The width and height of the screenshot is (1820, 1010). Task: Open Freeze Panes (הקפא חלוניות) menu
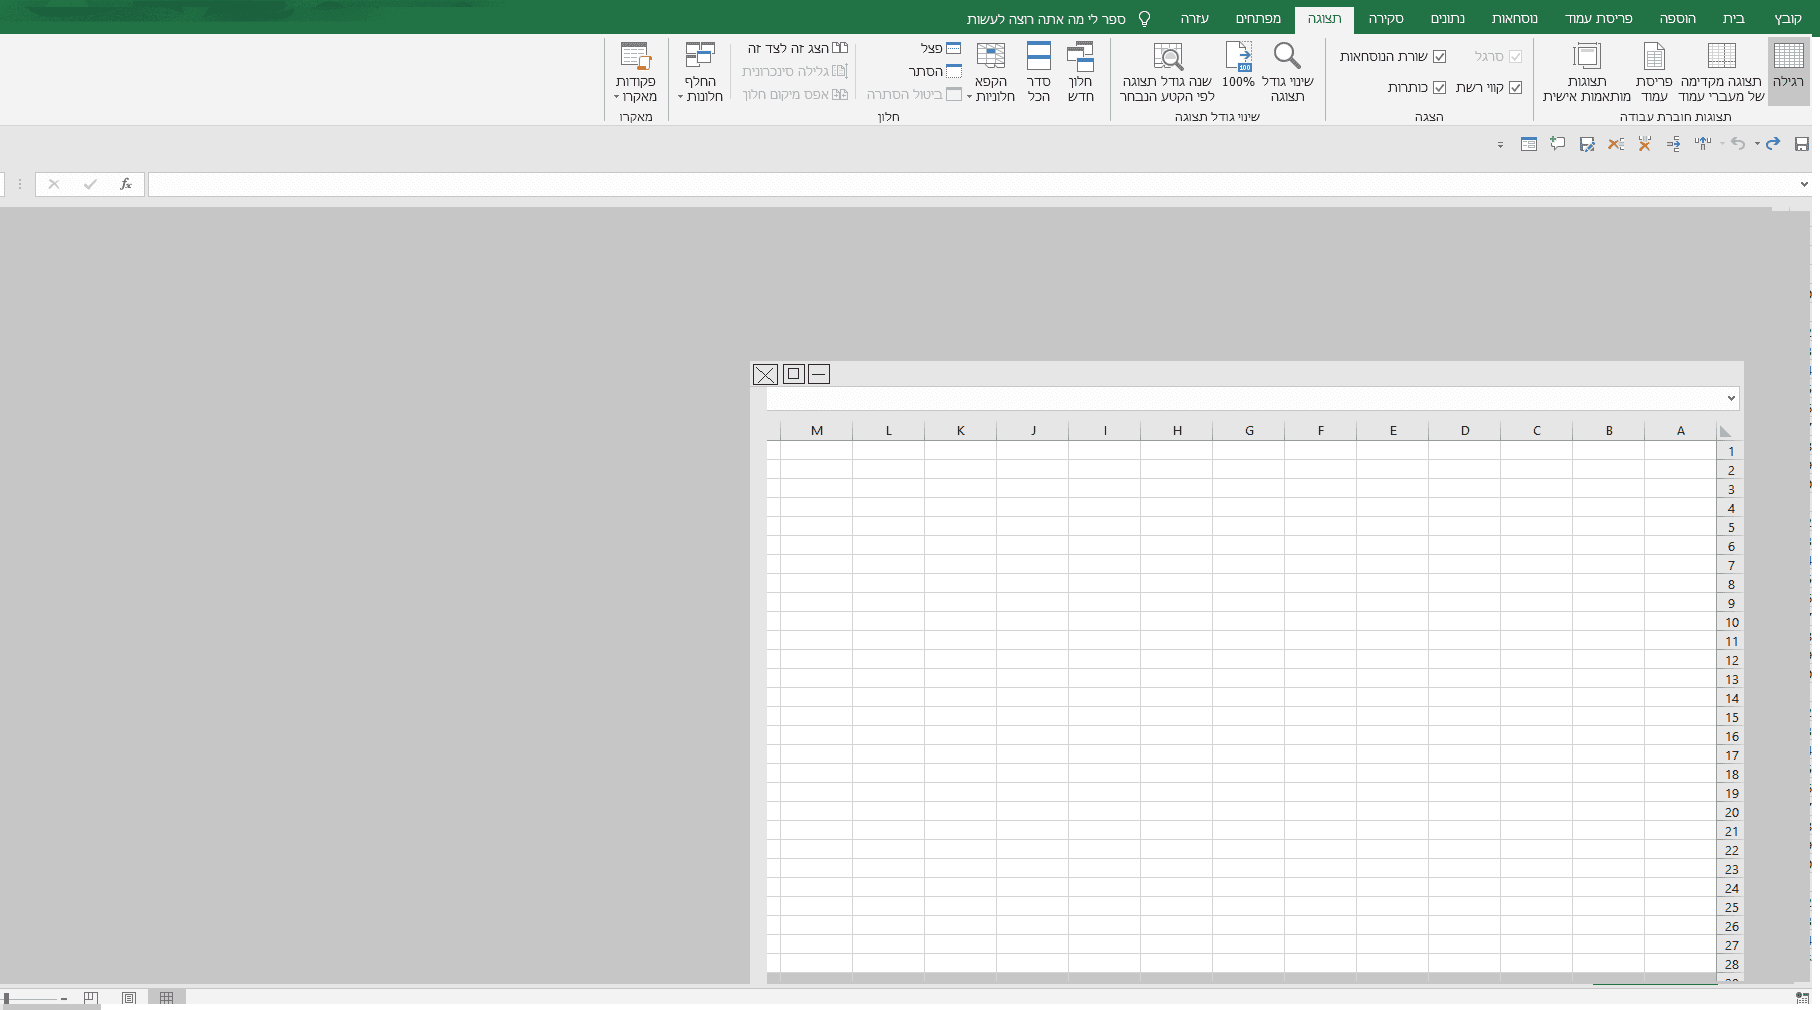991,71
